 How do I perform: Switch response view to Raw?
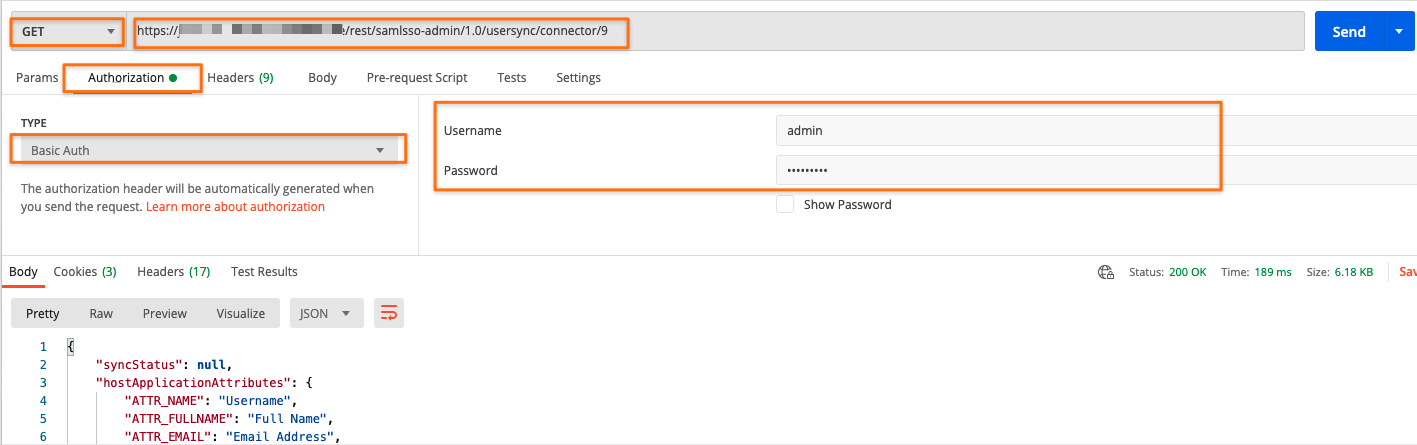click(101, 313)
